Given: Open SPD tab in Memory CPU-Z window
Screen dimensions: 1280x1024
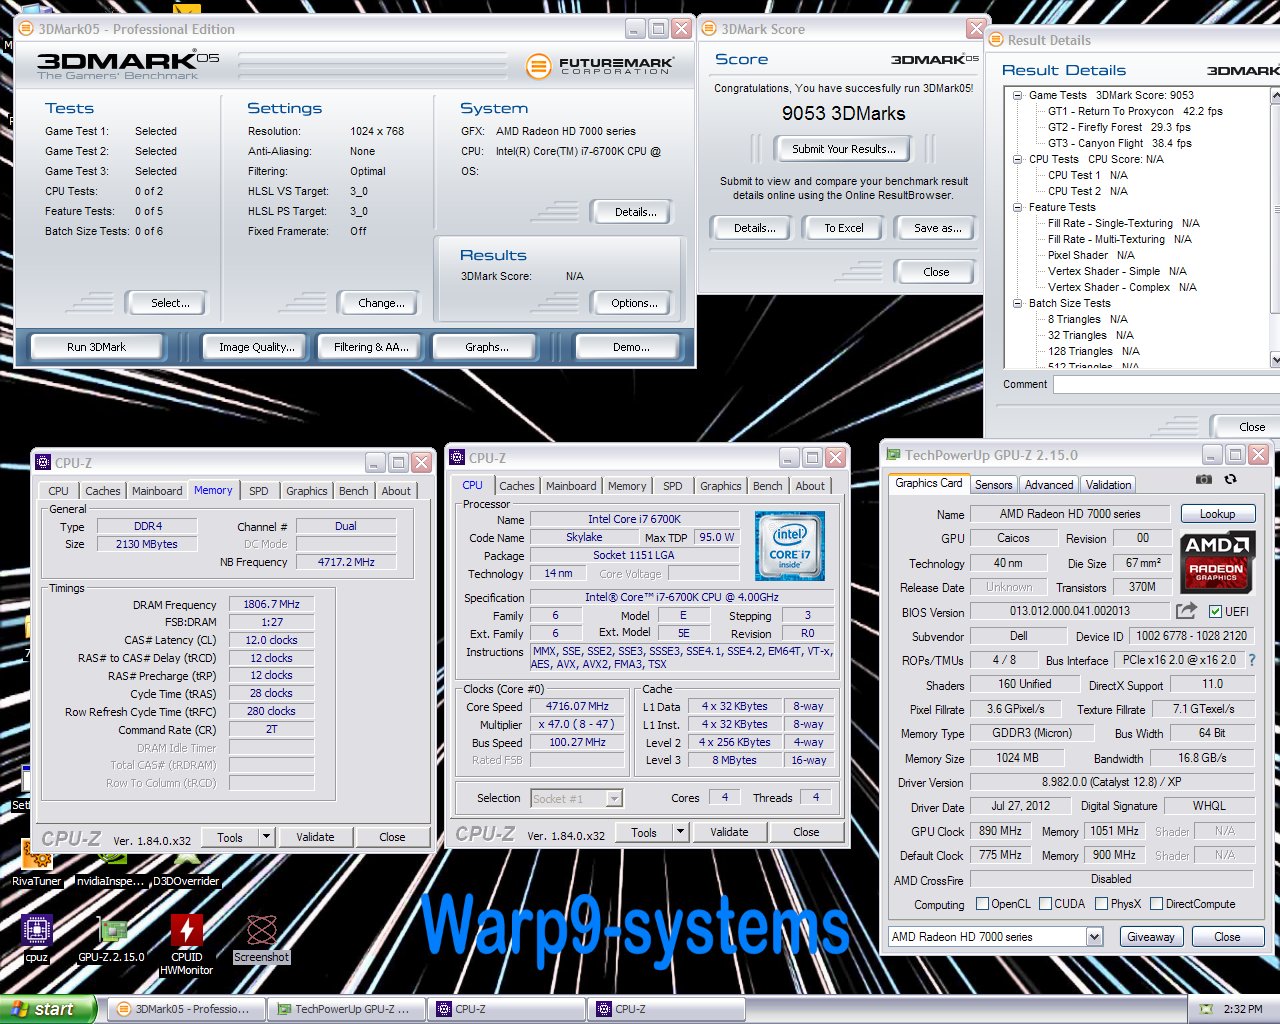Looking at the screenshot, I should 259,491.
